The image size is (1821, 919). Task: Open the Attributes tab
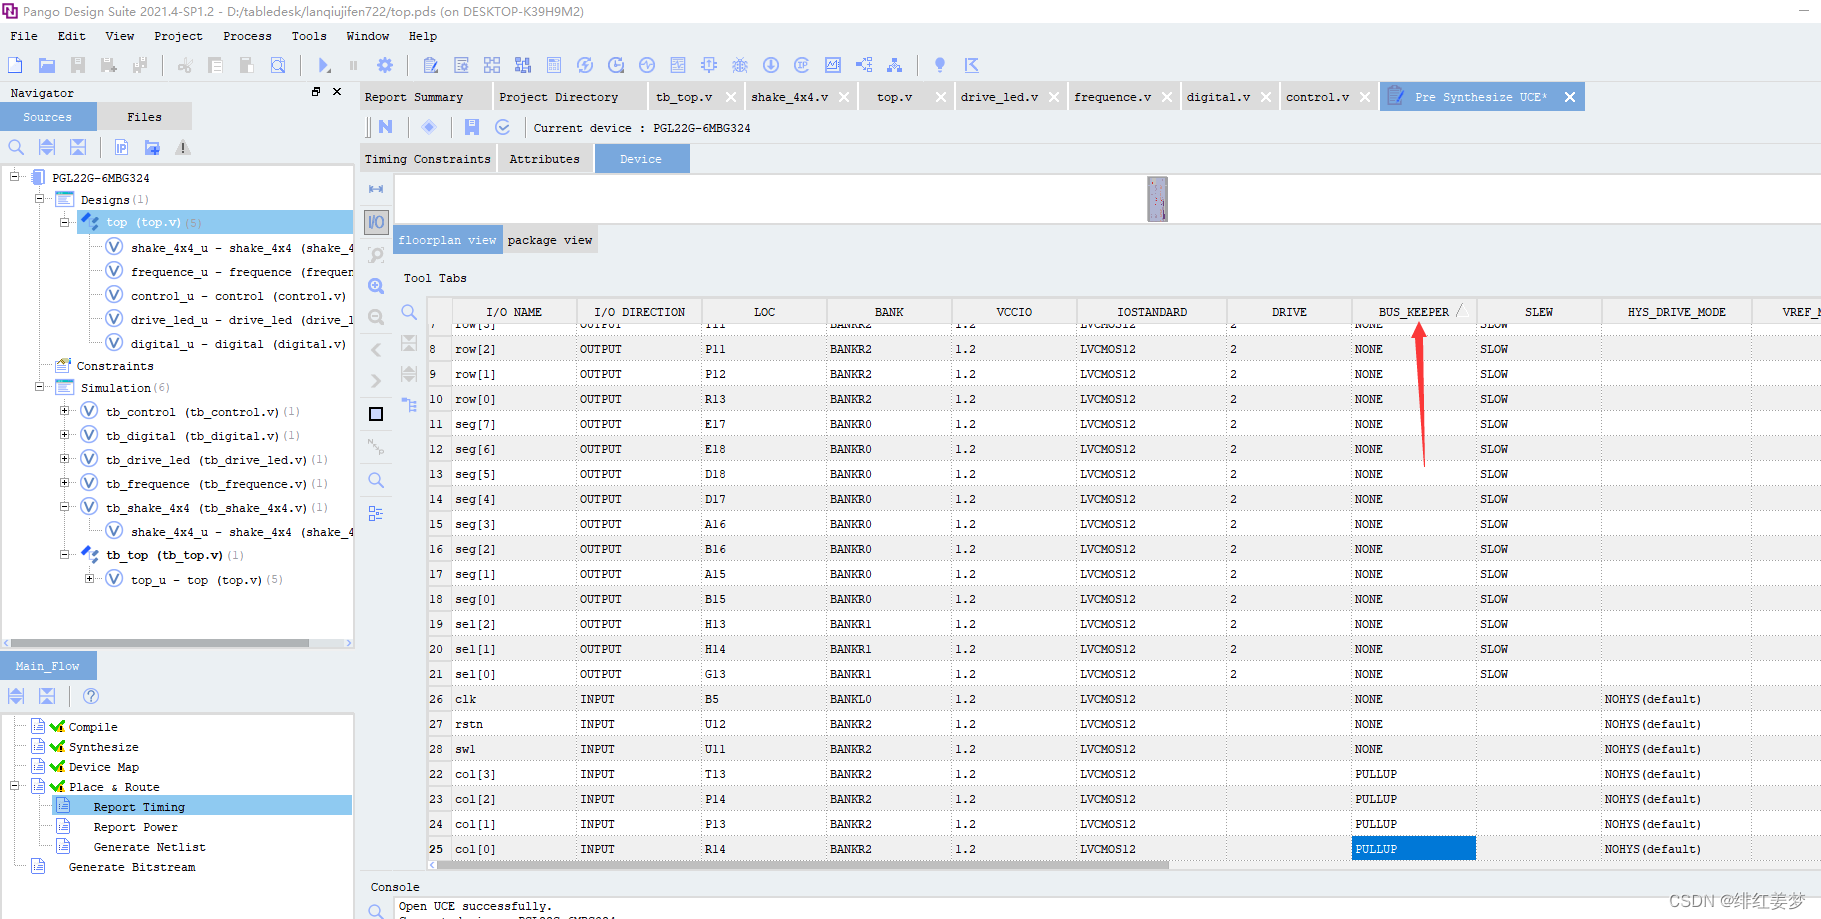coord(545,158)
